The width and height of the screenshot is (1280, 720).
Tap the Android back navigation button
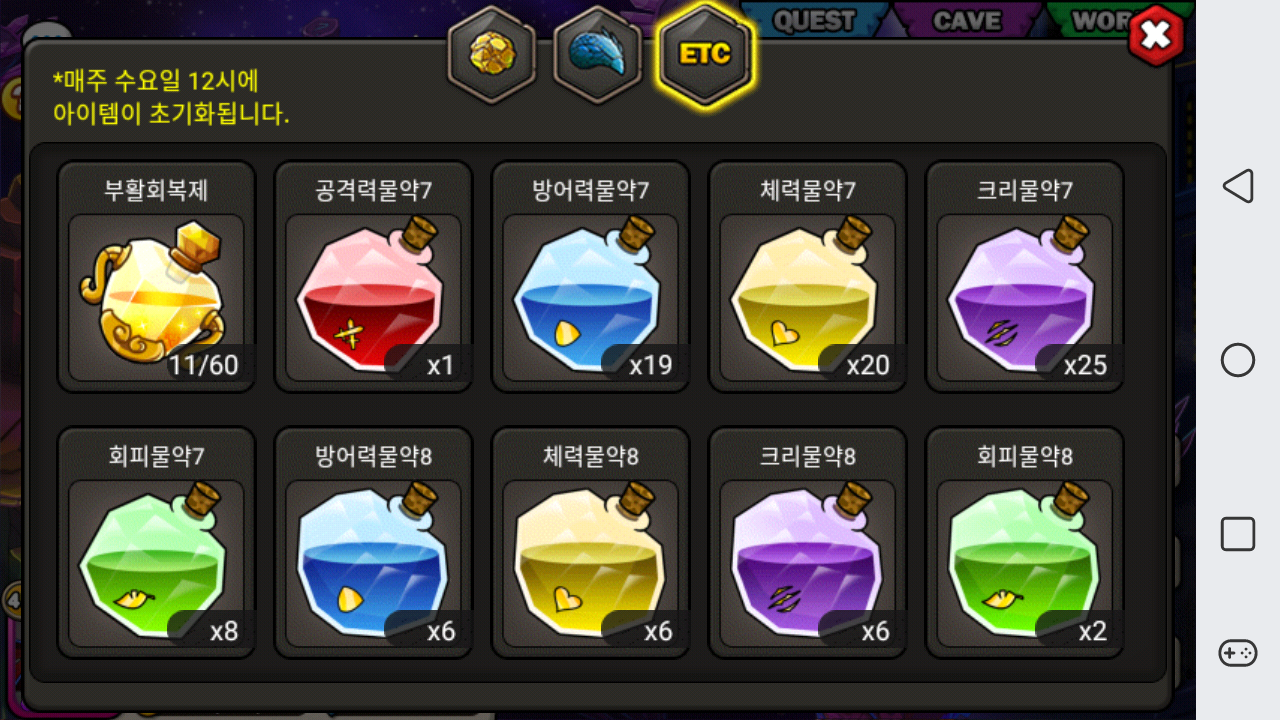(1238, 186)
